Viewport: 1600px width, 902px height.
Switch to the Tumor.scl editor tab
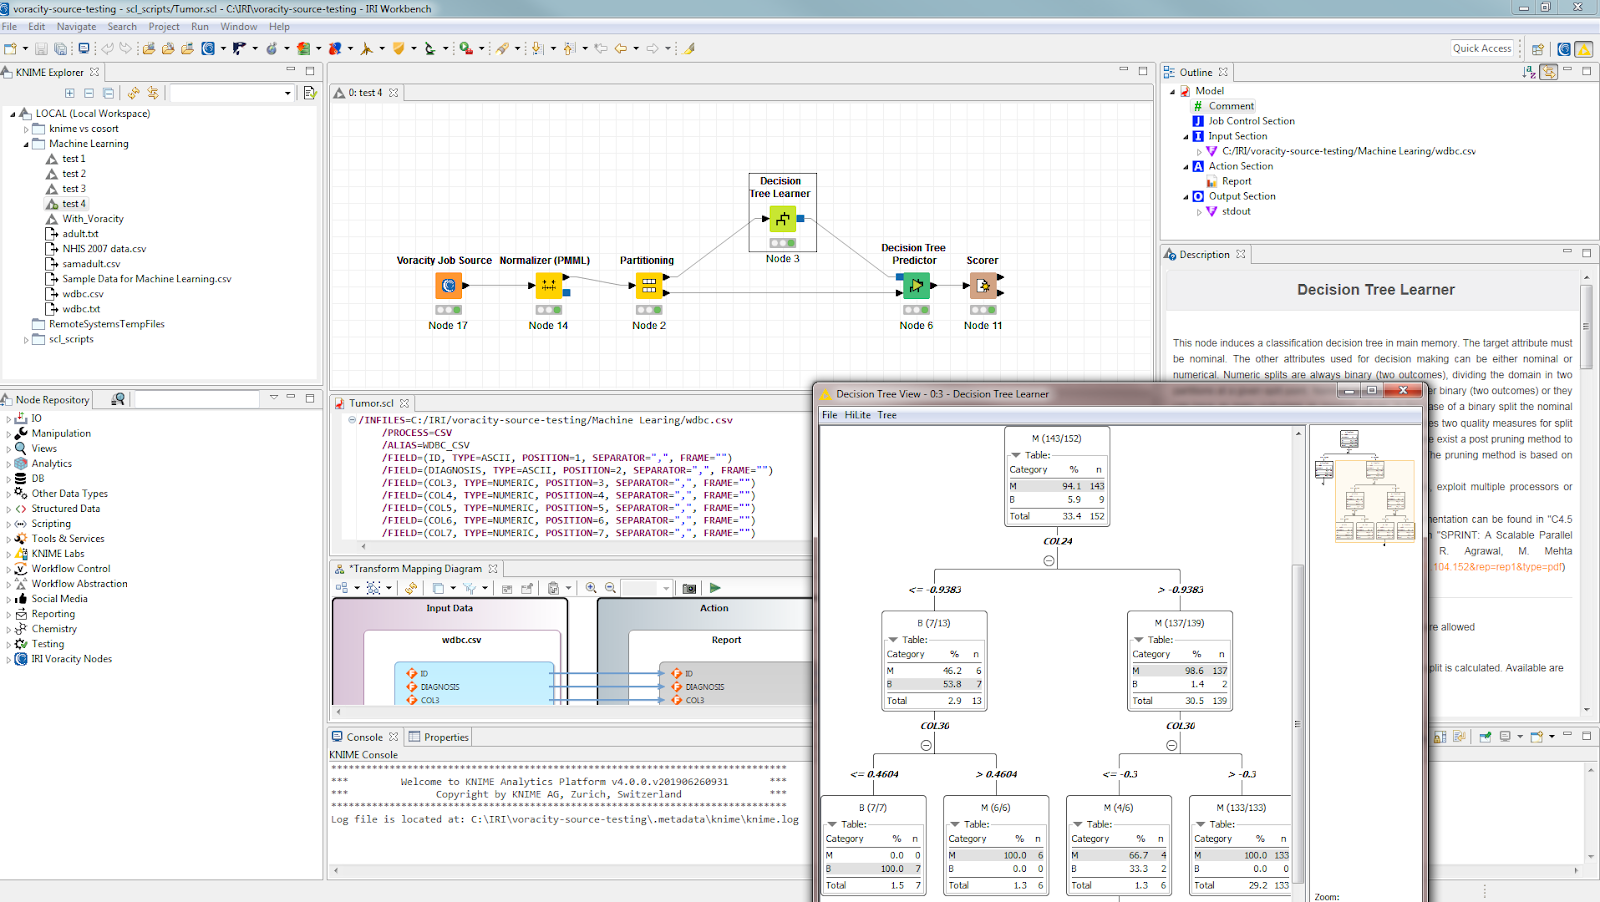pyautogui.click(x=371, y=403)
